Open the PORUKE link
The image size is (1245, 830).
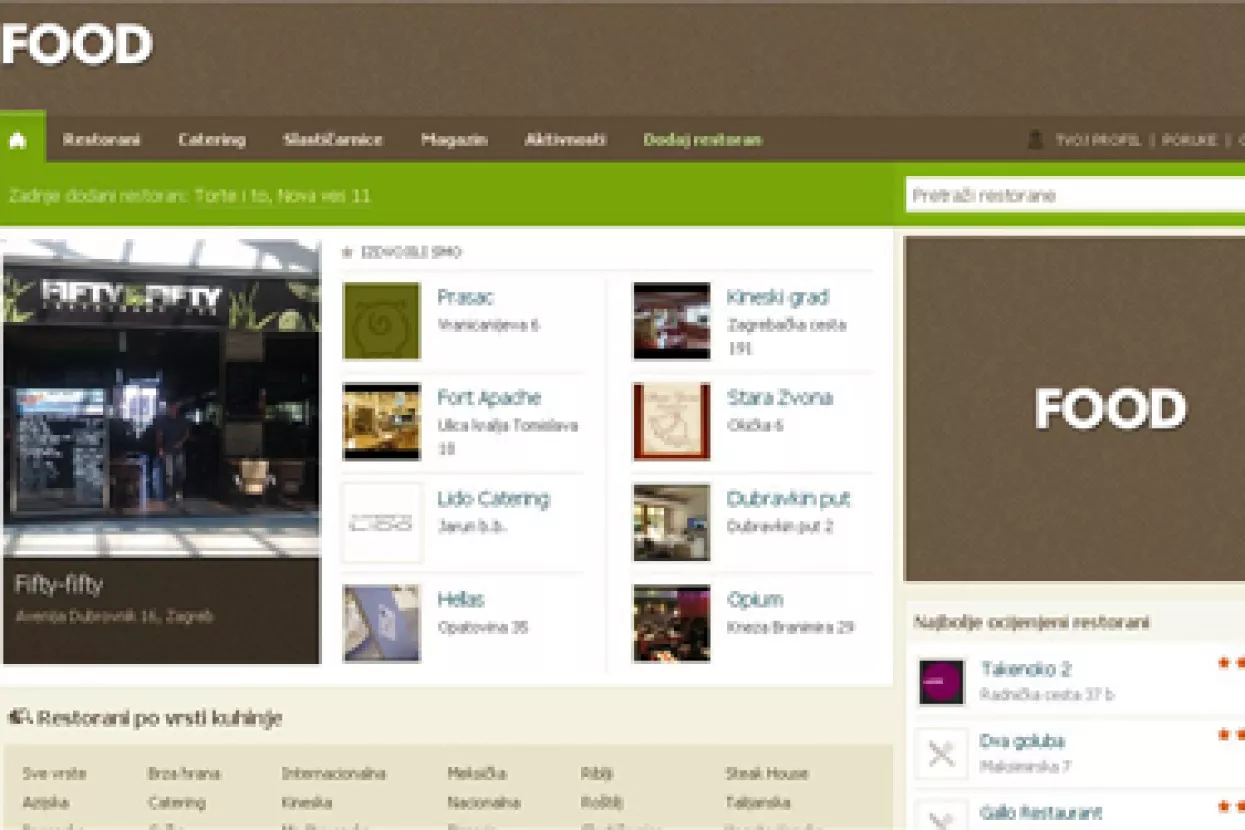(1189, 141)
